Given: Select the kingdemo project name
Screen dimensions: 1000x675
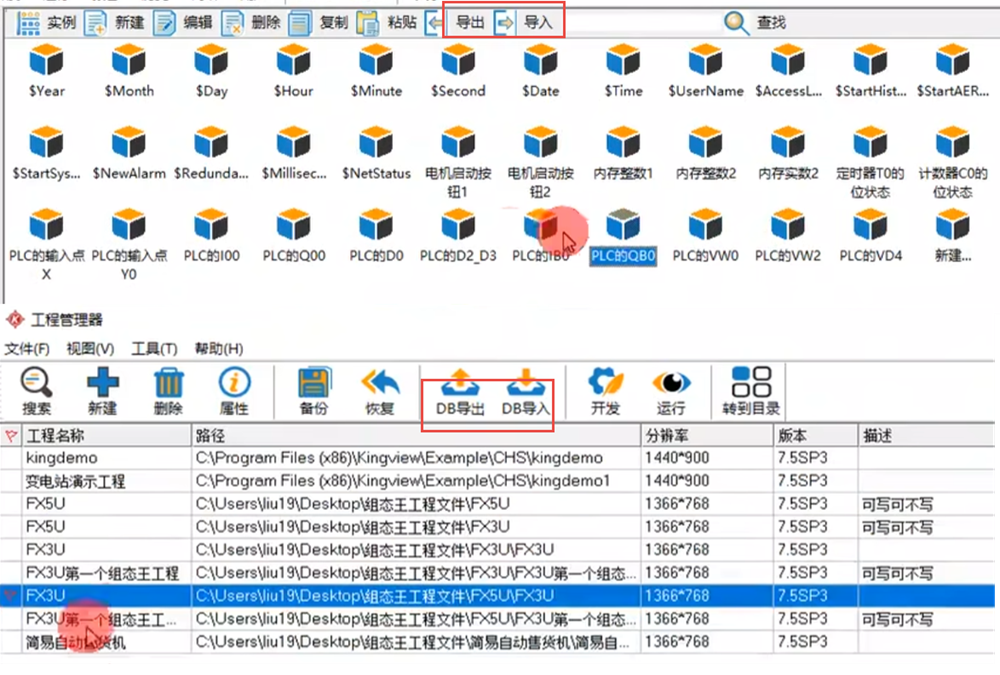Looking at the screenshot, I should [x=62, y=458].
